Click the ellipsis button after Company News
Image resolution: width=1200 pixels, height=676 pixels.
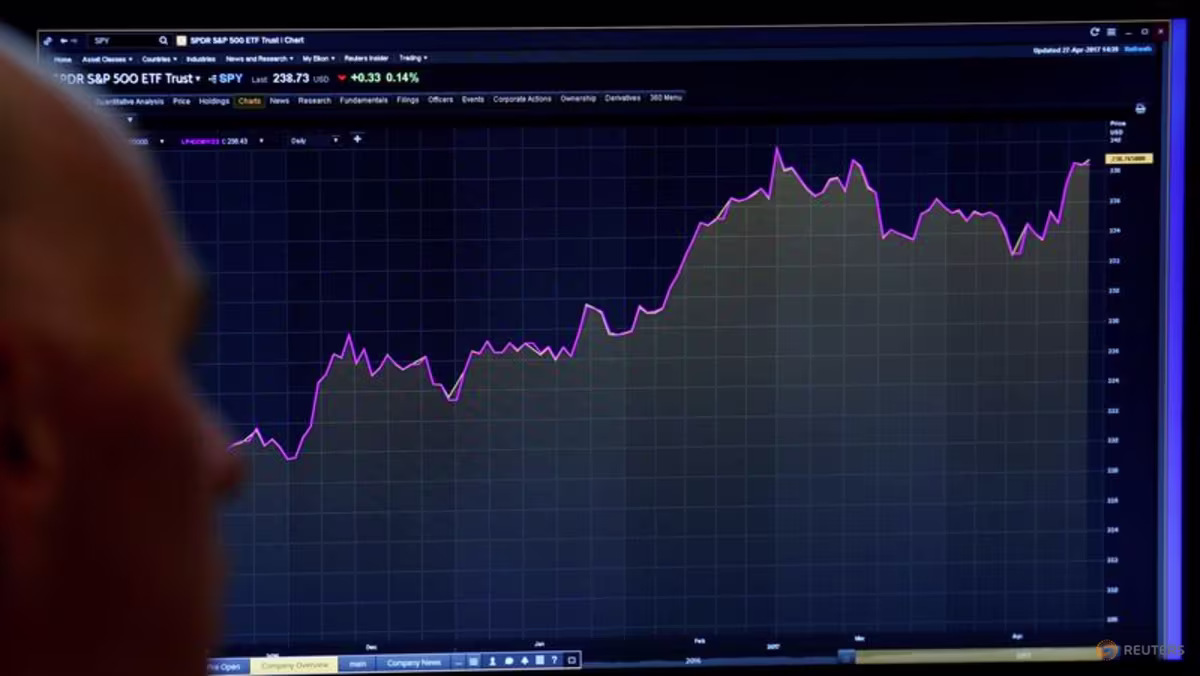click(458, 662)
